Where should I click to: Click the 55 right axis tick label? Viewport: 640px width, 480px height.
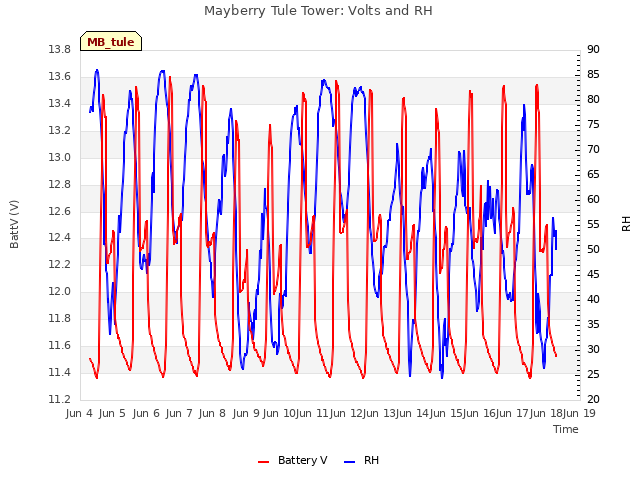click(593, 224)
